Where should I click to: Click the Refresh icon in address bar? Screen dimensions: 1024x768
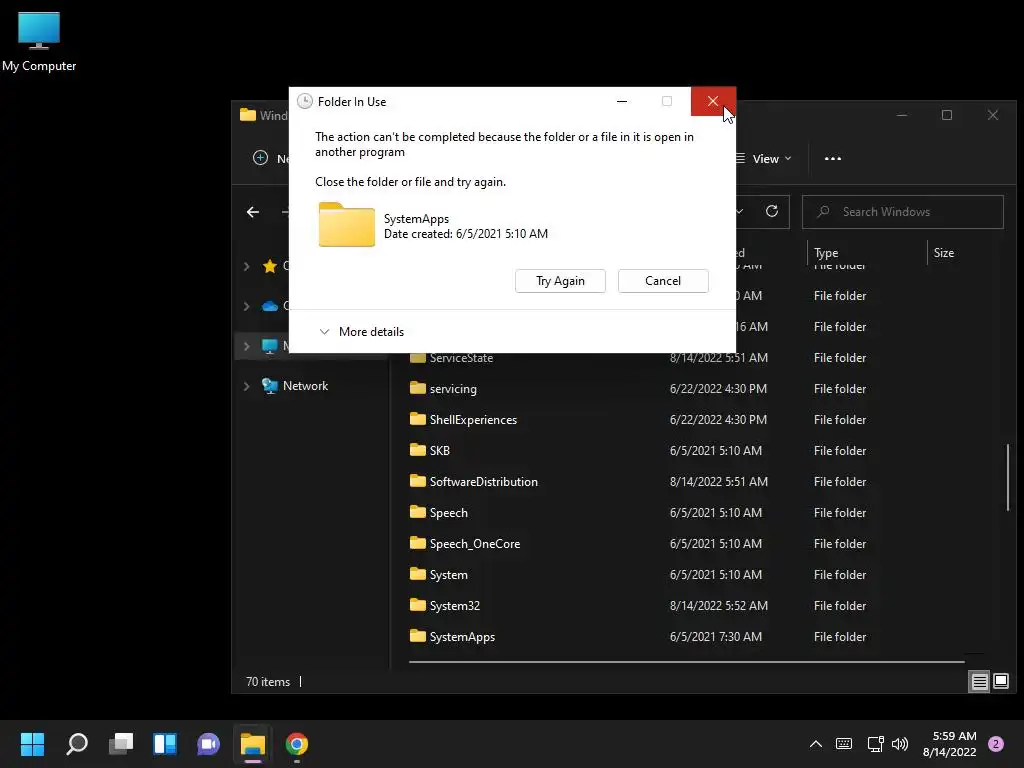coord(772,212)
